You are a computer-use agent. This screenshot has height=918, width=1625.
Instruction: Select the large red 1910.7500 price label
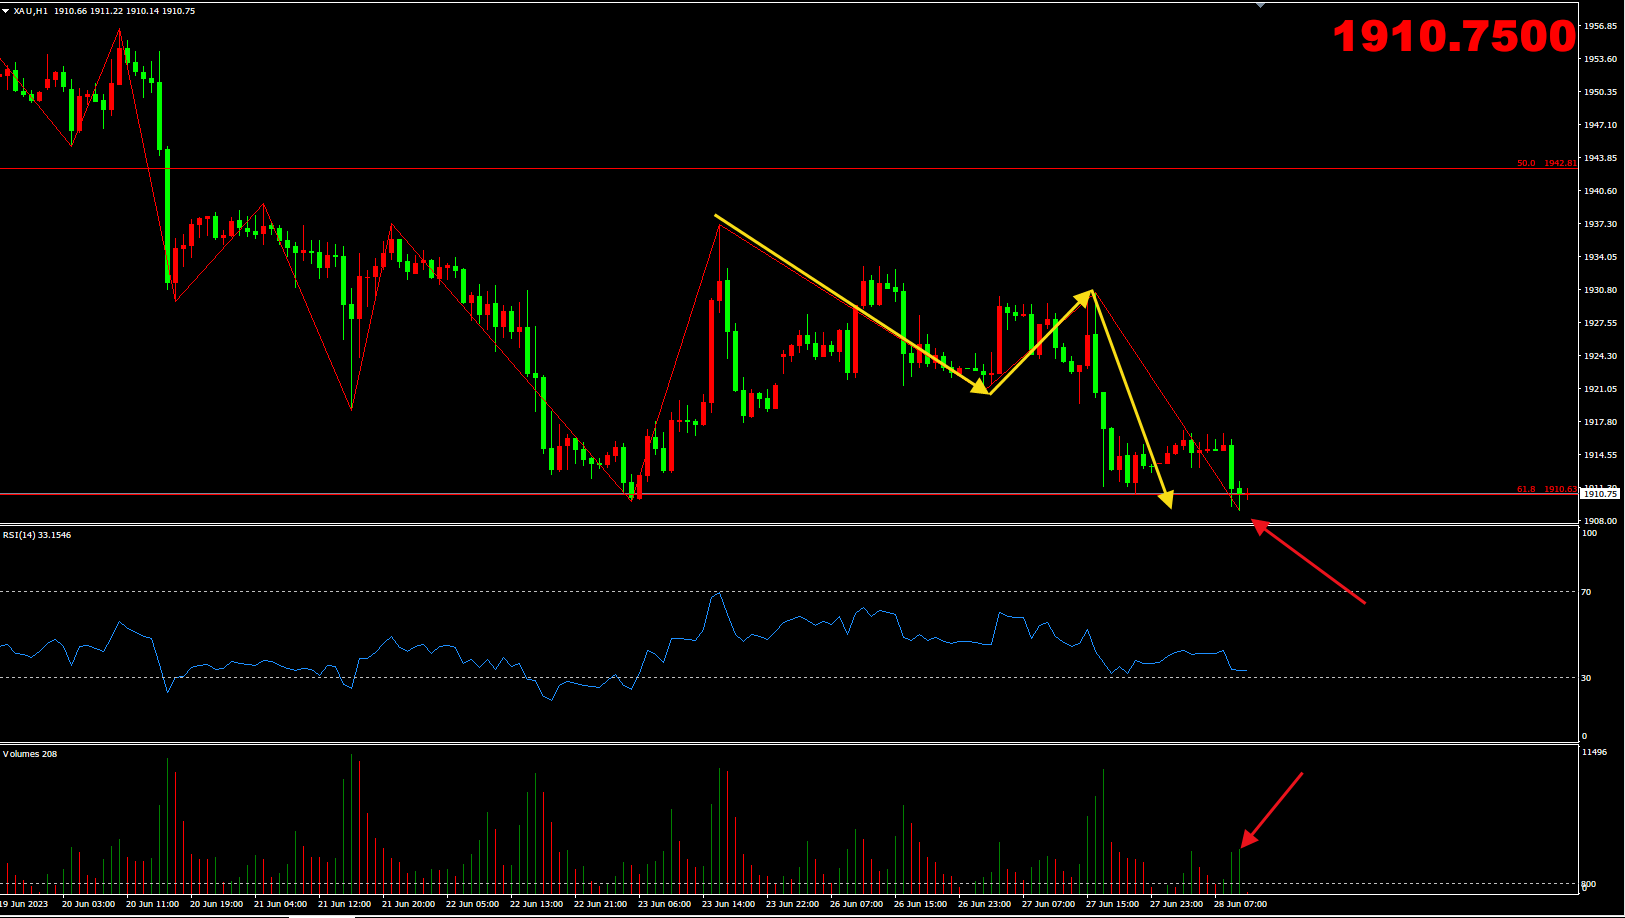point(1454,36)
